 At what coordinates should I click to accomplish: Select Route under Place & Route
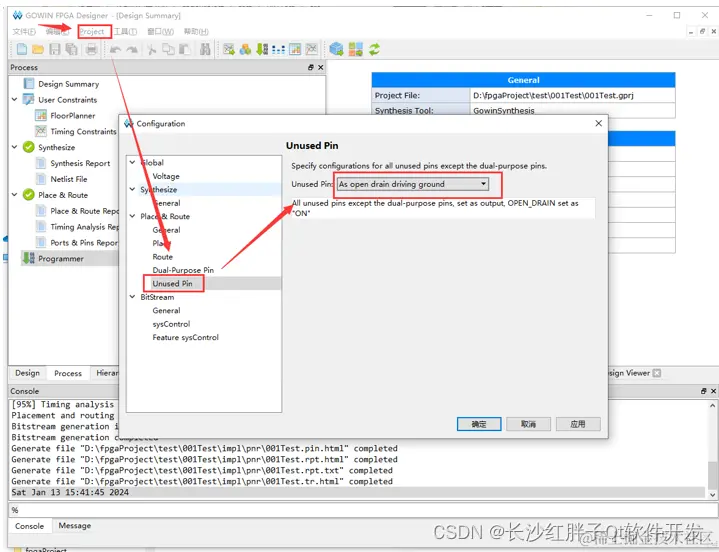[x=163, y=257]
